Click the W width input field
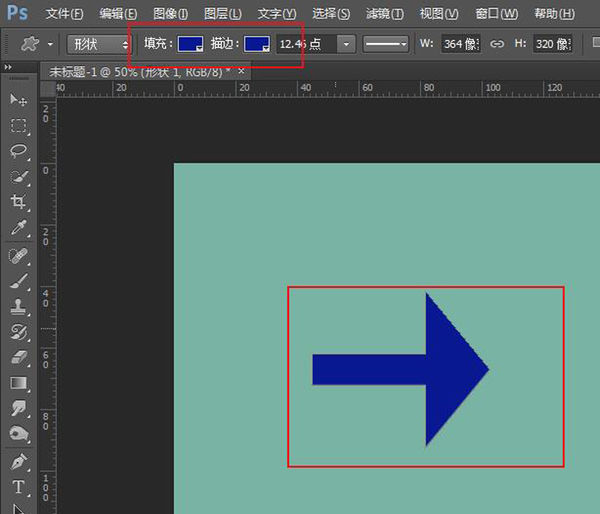Viewport: 600px width, 514px height. pos(461,44)
